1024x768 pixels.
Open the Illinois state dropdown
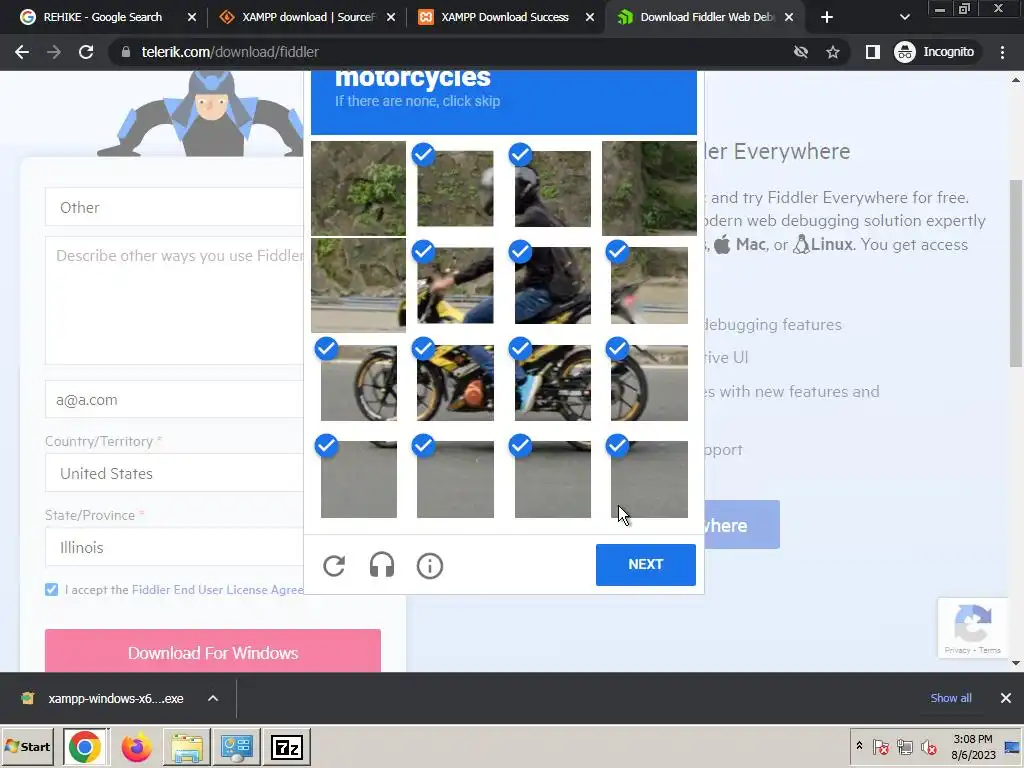point(174,547)
